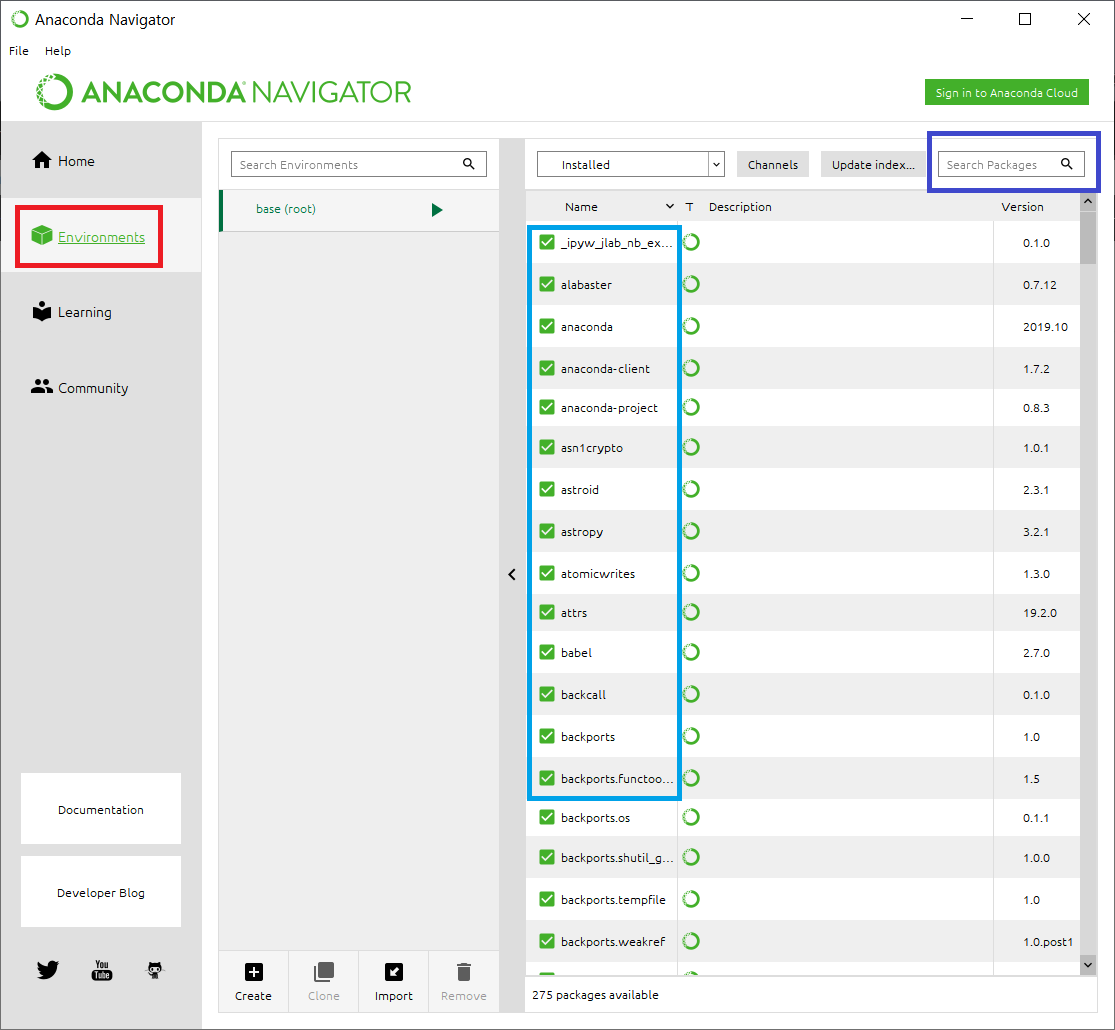Screen dimensions: 1115x1030
Task: Click the conda type icon for asn1crypto
Action: pyautogui.click(x=691, y=447)
